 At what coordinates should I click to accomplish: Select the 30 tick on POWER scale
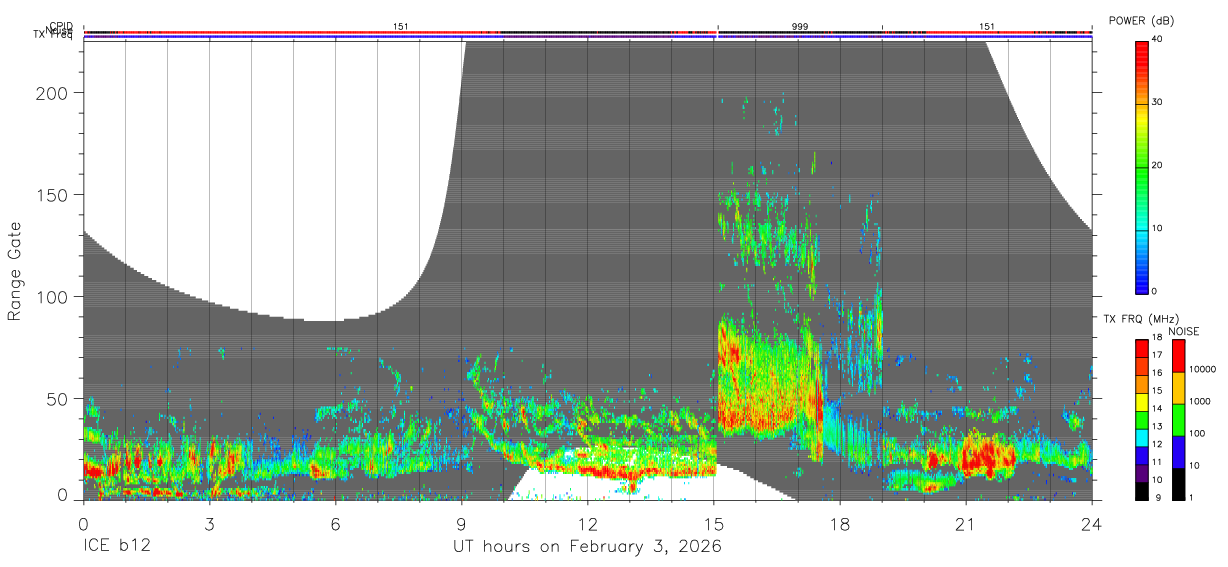(1158, 102)
